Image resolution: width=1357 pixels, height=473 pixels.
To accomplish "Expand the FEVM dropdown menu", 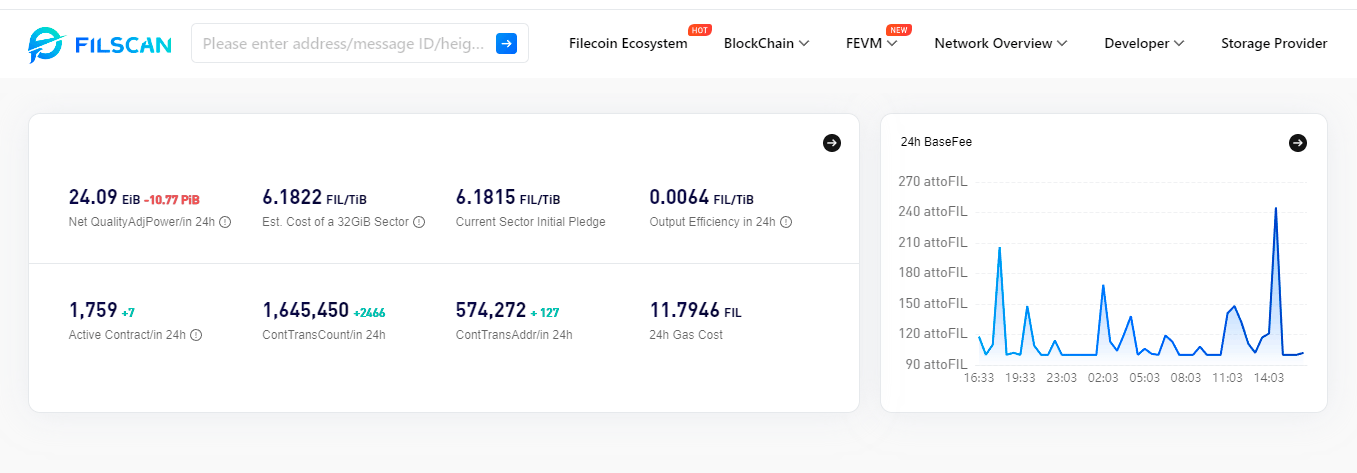I will pos(871,43).
